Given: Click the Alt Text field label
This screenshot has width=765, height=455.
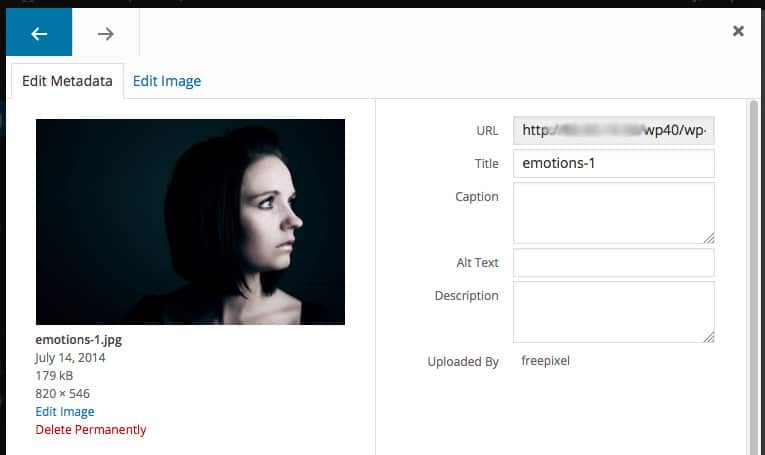Looking at the screenshot, I should coord(477,262).
